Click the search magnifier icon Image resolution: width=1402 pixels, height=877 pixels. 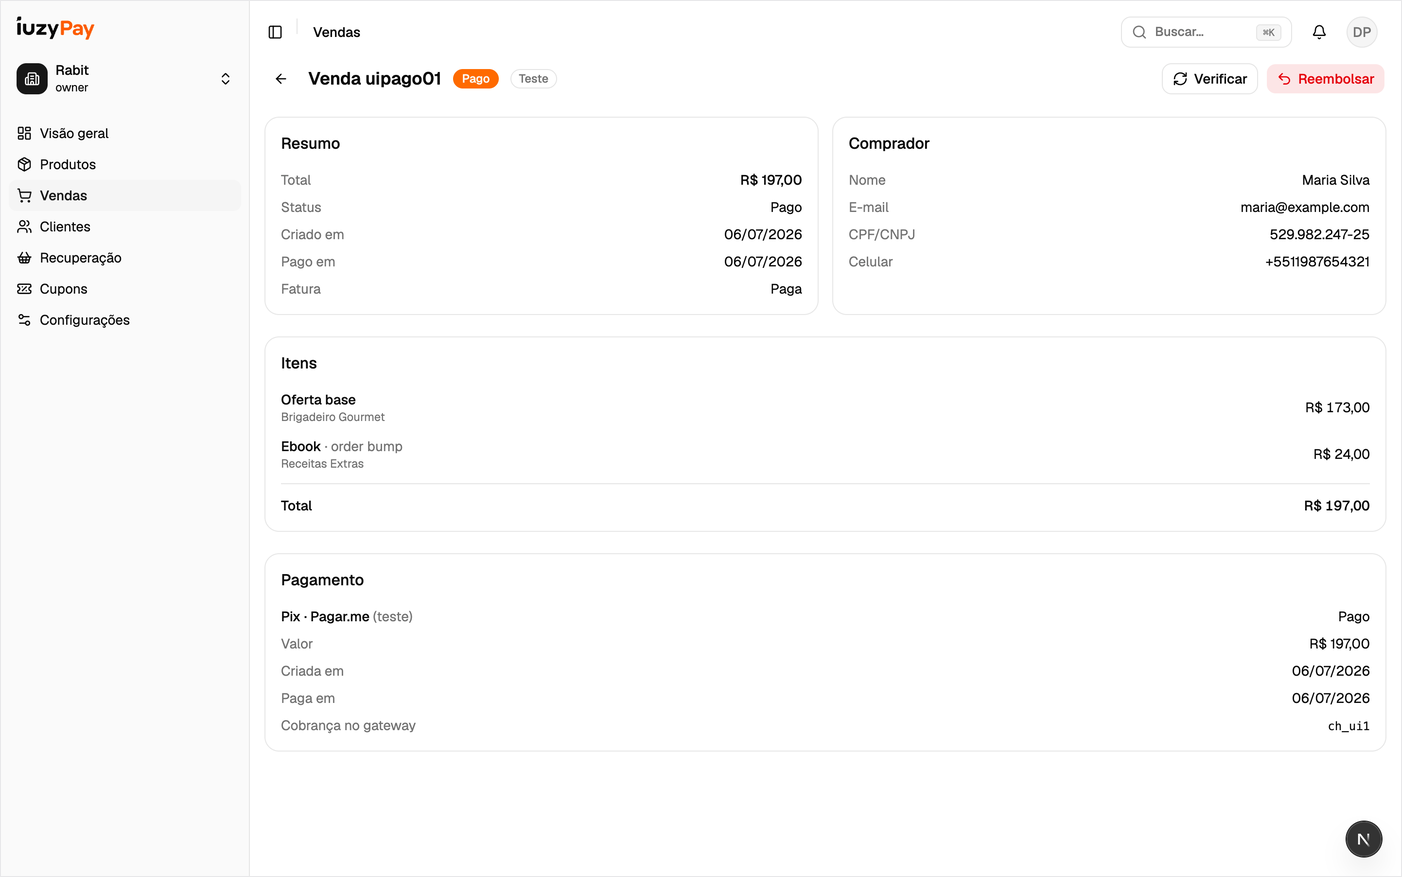[1139, 32]
